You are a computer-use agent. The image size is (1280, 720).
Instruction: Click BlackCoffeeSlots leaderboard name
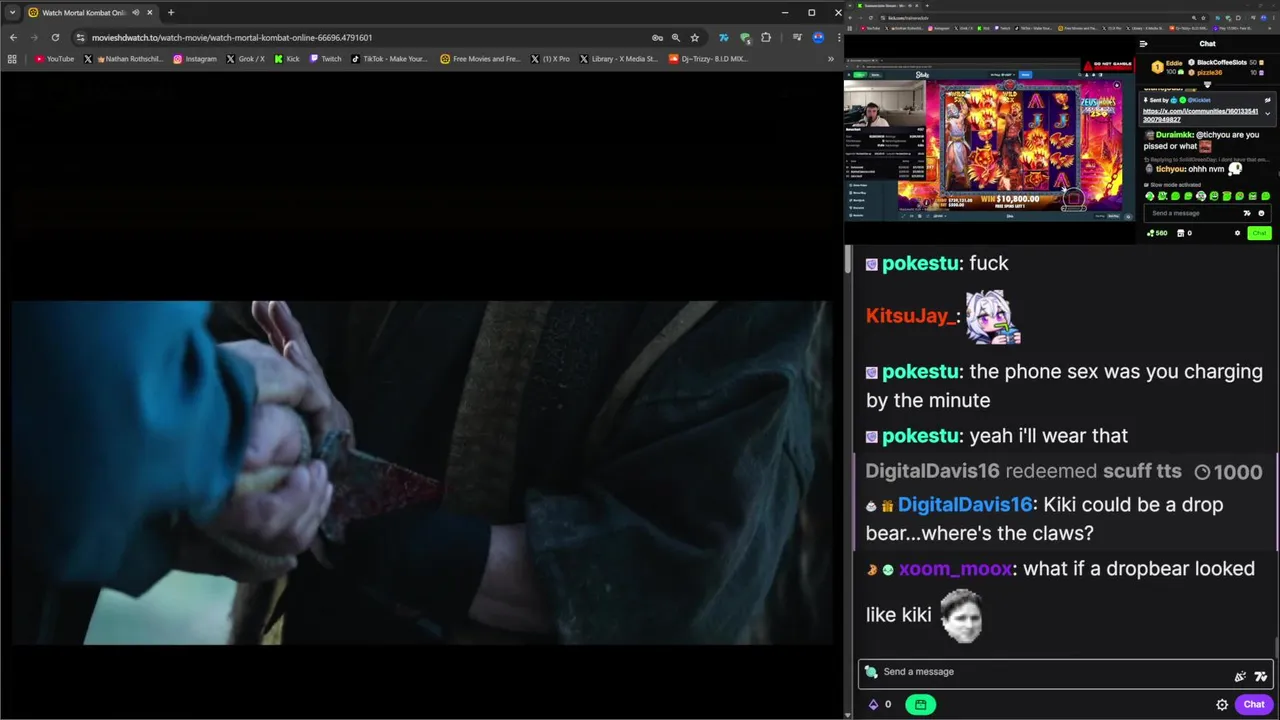1222,63
